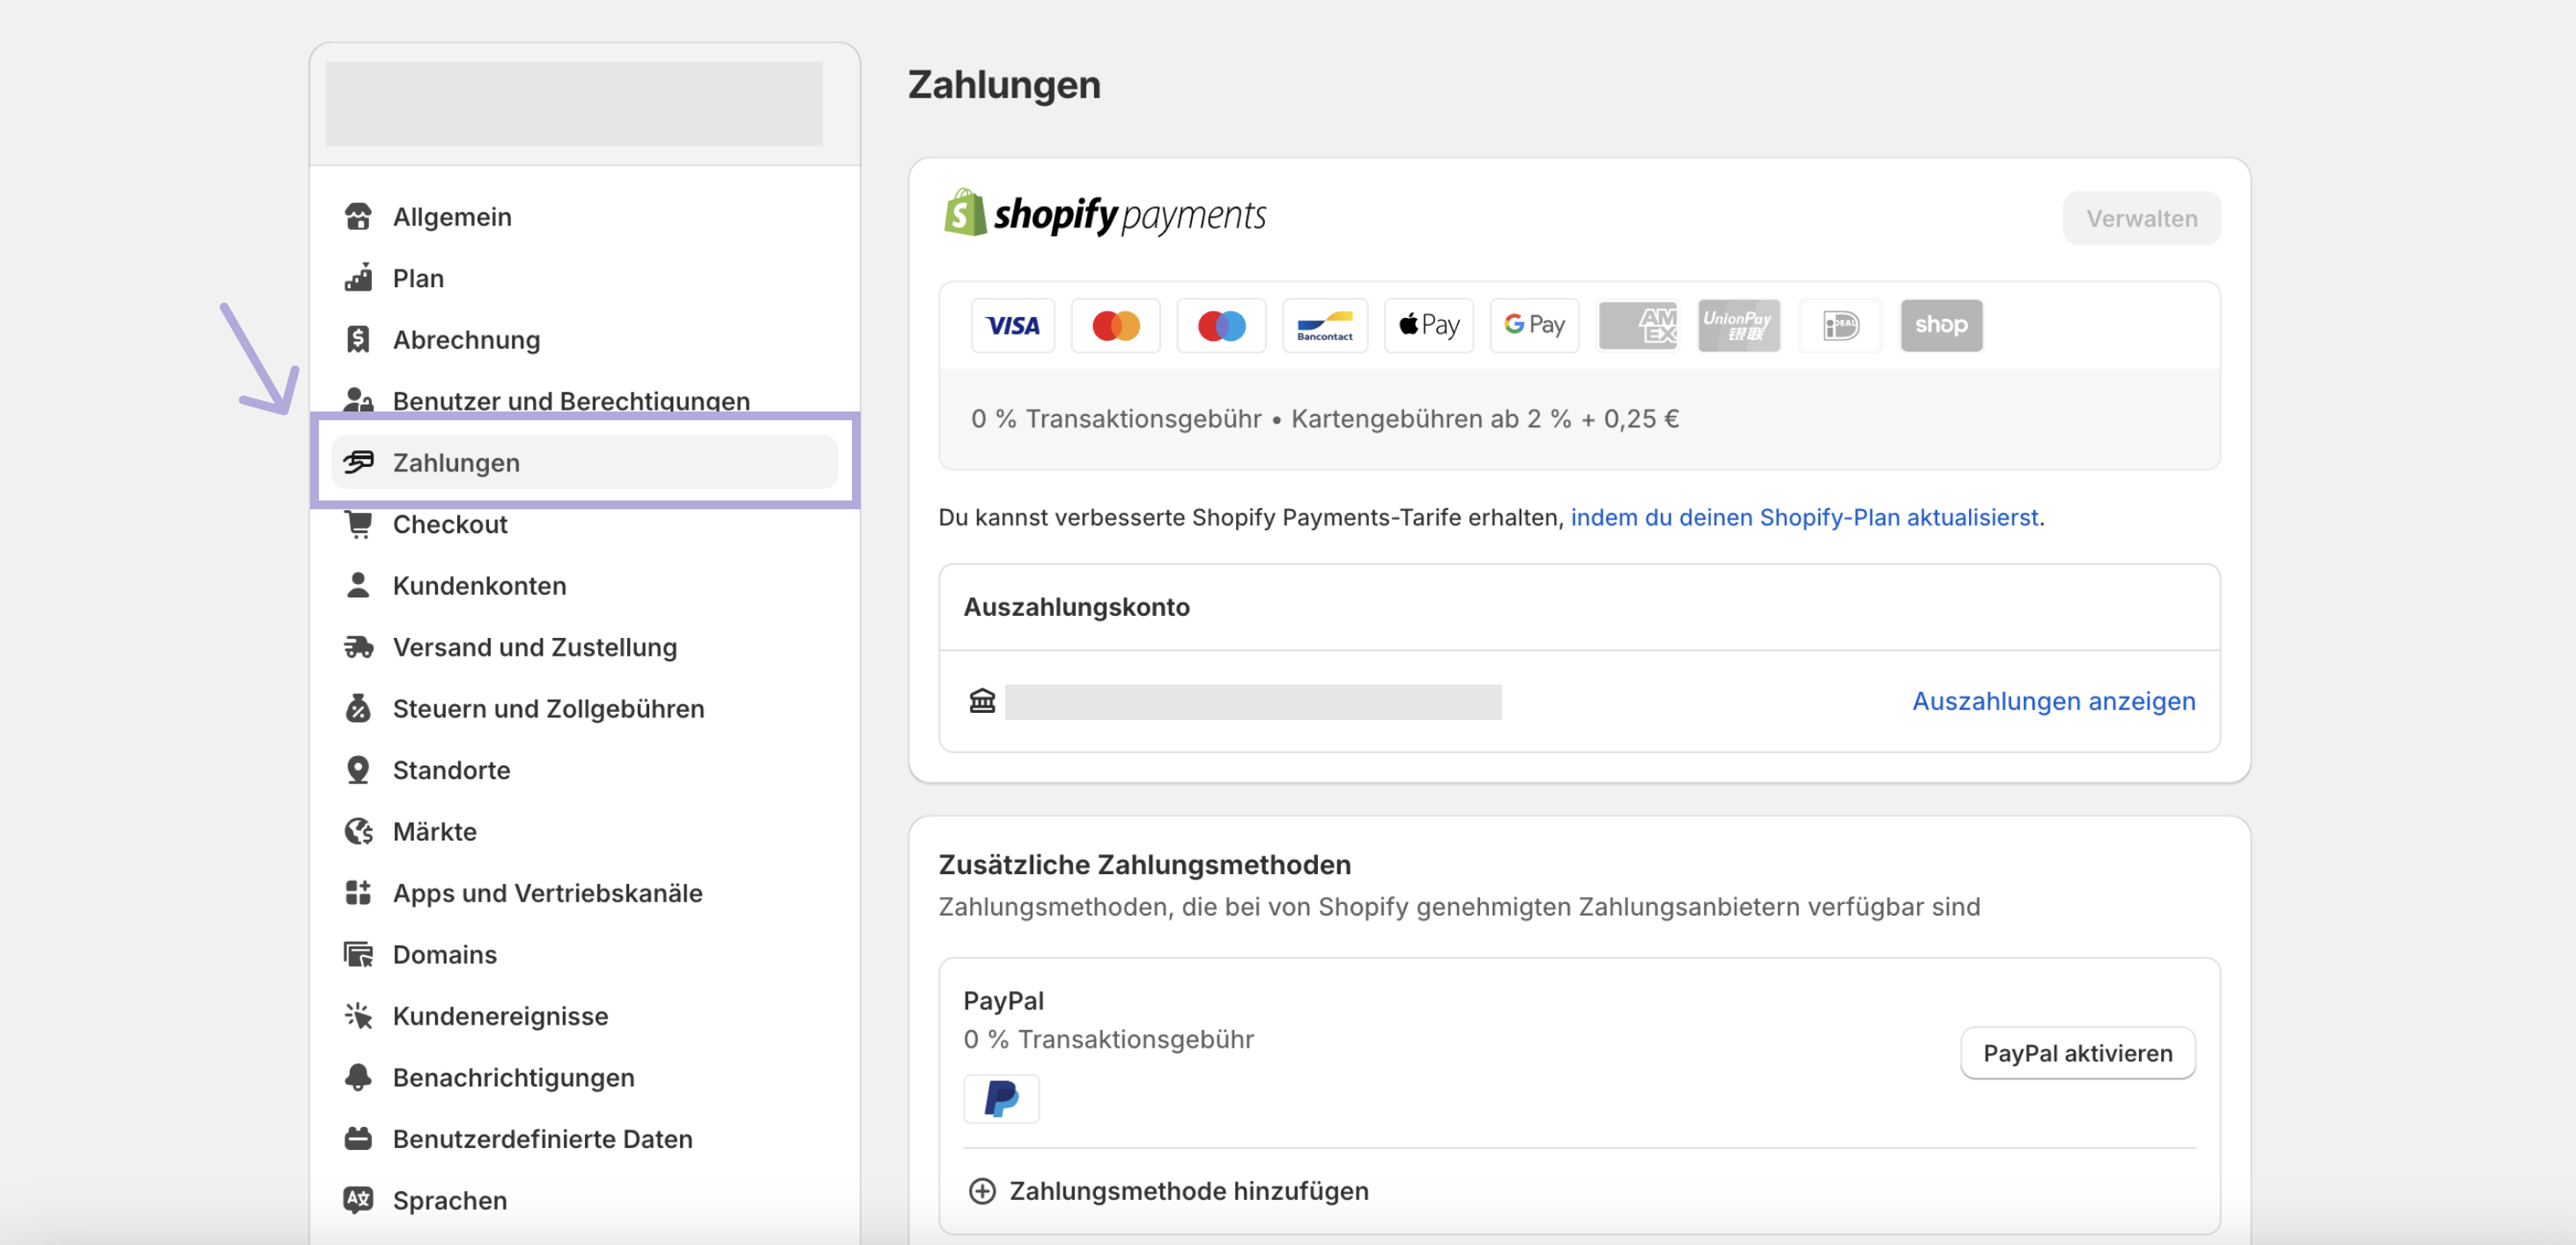This screenshot has height=1245, width=2576.
Task: Click the store name placeholder at sidebar top
Action: (574, 104)
